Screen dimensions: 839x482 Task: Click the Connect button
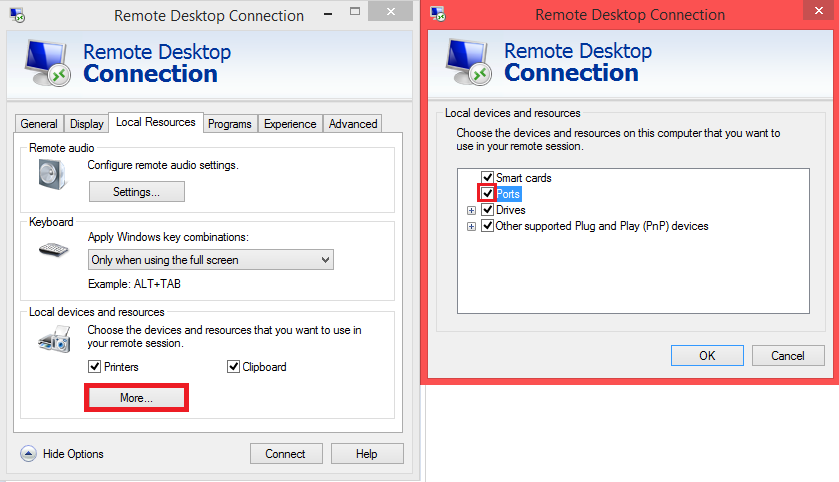pyautogui.click(x=286, y=454)
